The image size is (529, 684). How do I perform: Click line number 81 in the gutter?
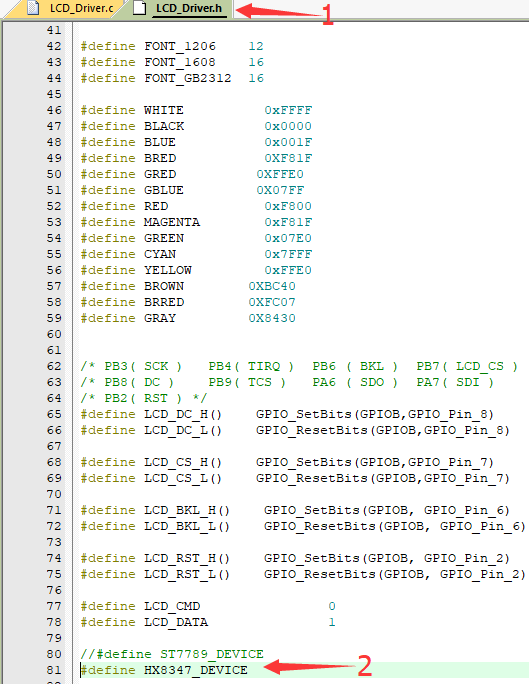point(54,670)
